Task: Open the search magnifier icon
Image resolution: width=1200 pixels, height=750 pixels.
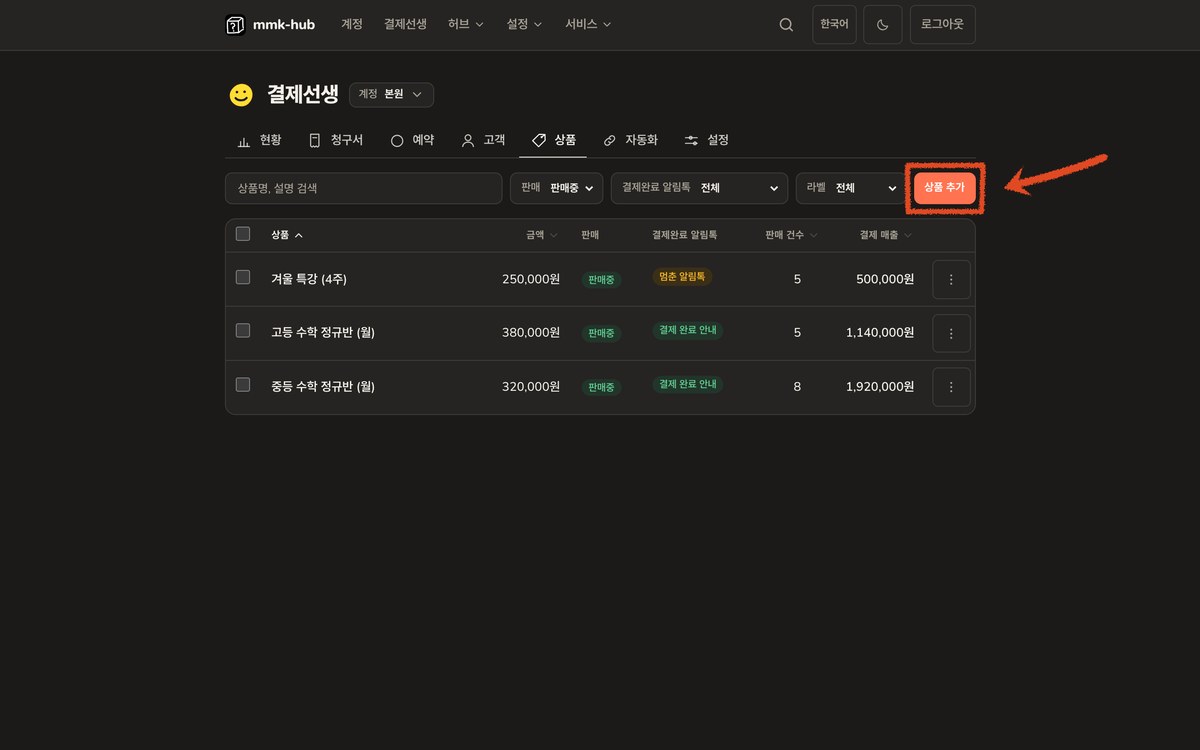Action: point(786,25)
